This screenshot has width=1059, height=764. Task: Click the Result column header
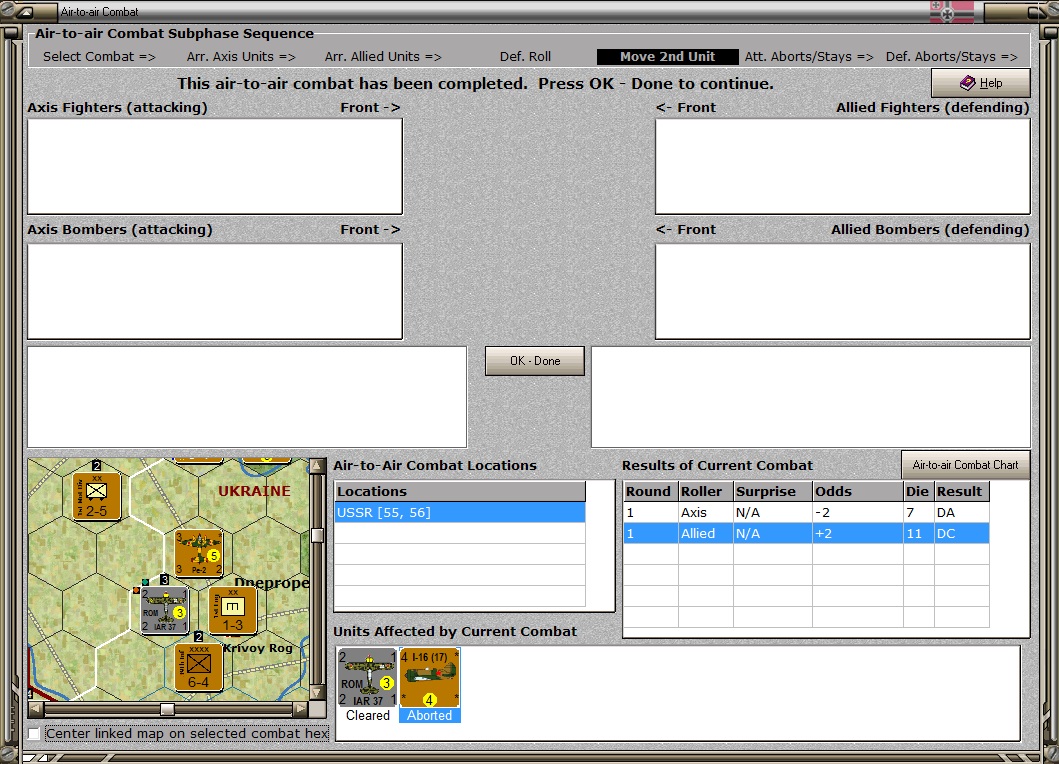[x=962, y=491]
